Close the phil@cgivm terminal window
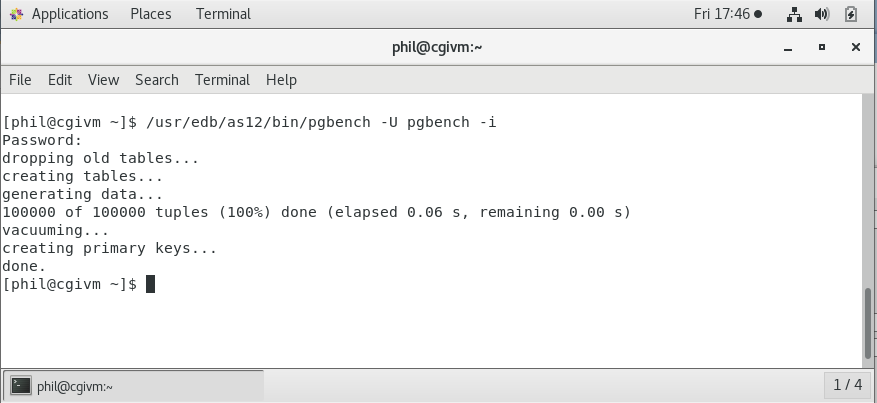The height and width of the screenshot is (403, 877). click(x=855, y=47)
